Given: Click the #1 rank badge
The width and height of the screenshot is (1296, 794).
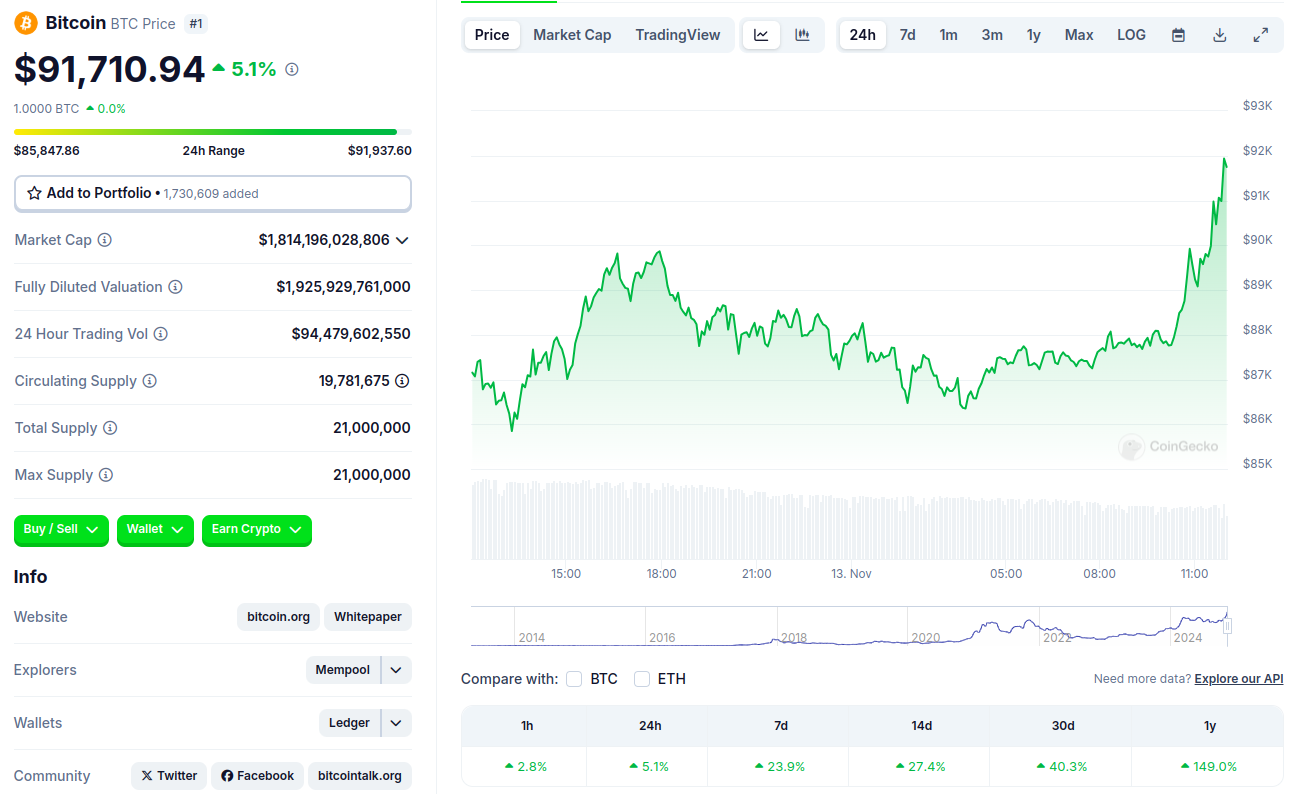Looking at the screenshot, I should pos(196,23).
